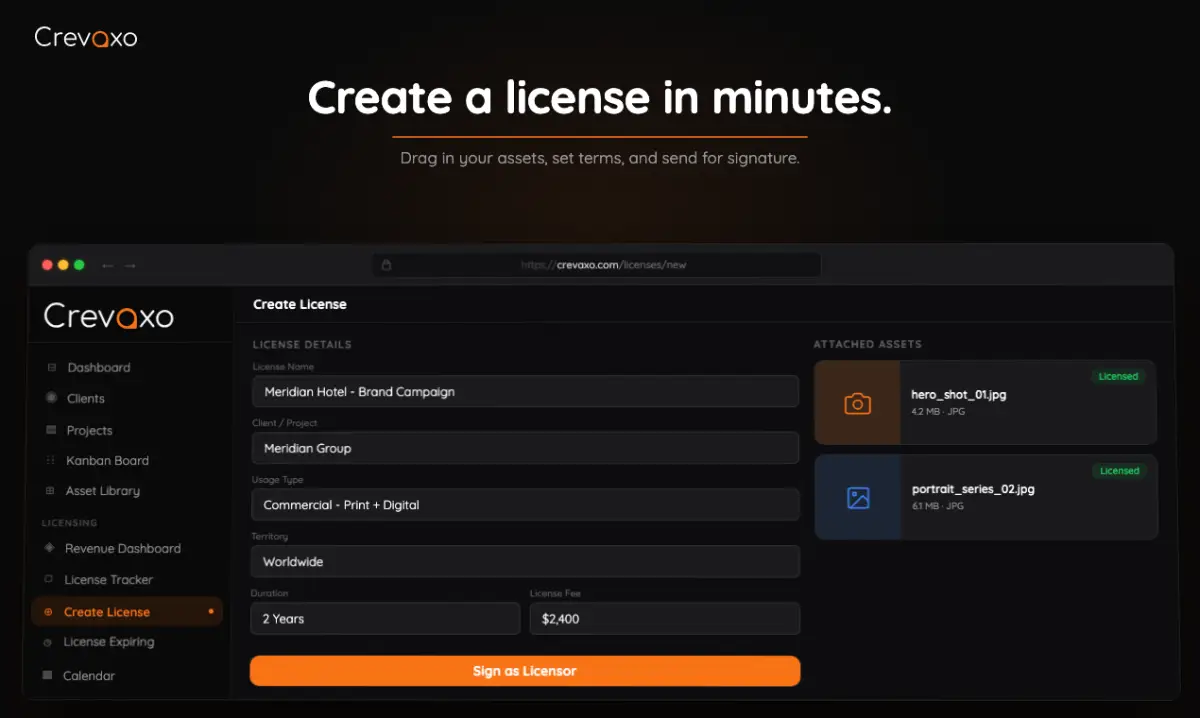Click the Client / Project field
The image size is (1200, 718).
click(525, 448)
